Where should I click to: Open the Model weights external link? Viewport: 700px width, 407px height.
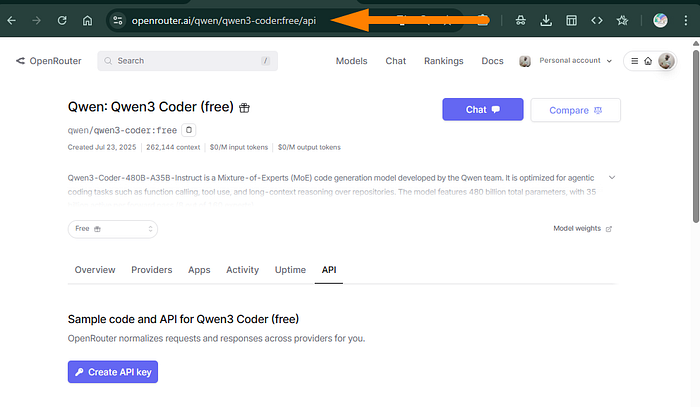[582, 228]
